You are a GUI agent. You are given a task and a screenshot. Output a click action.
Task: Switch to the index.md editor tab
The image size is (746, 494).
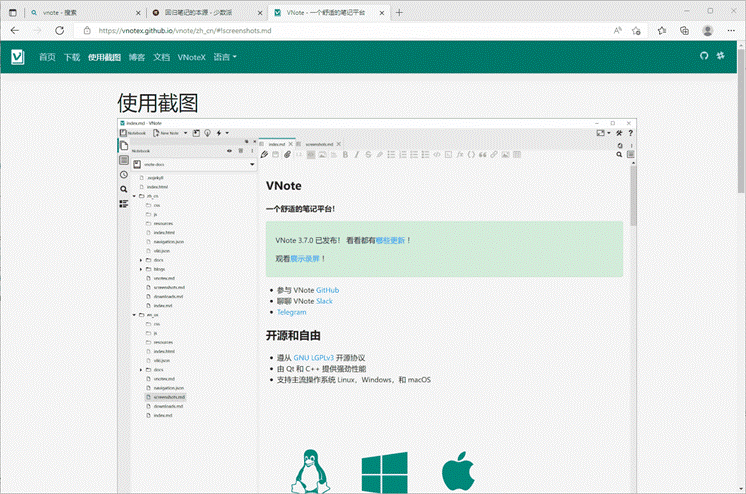point(276,144)
